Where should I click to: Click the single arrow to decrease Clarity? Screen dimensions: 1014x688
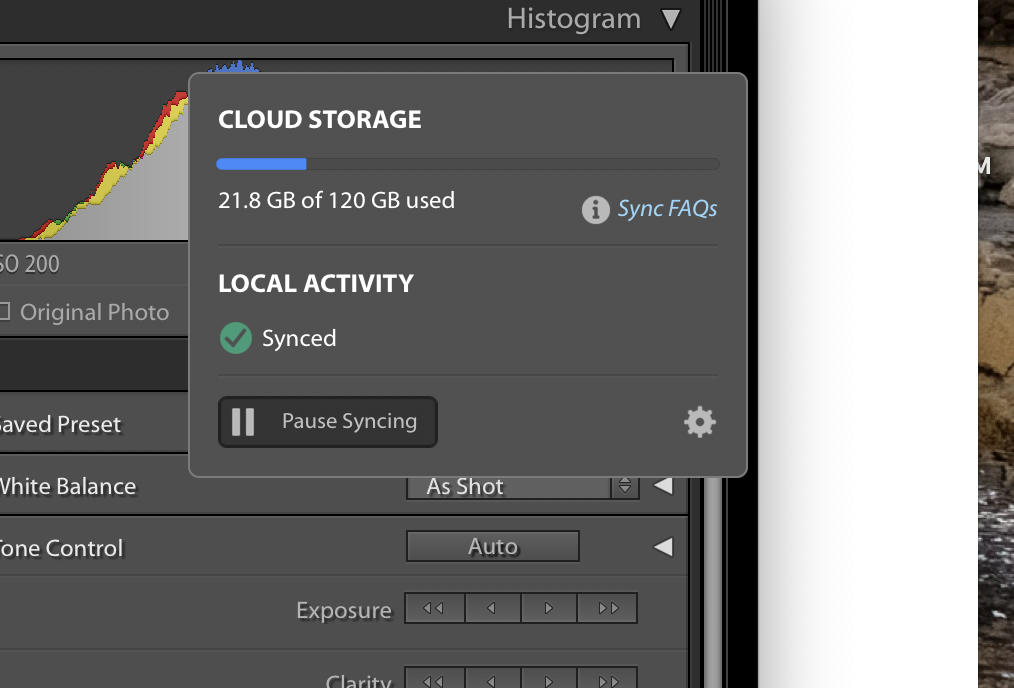pos(493,678)
